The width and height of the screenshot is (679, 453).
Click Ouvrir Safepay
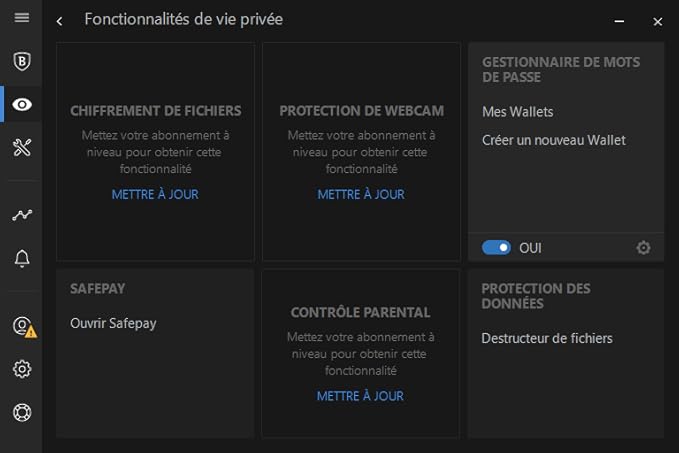click(113, 323)
